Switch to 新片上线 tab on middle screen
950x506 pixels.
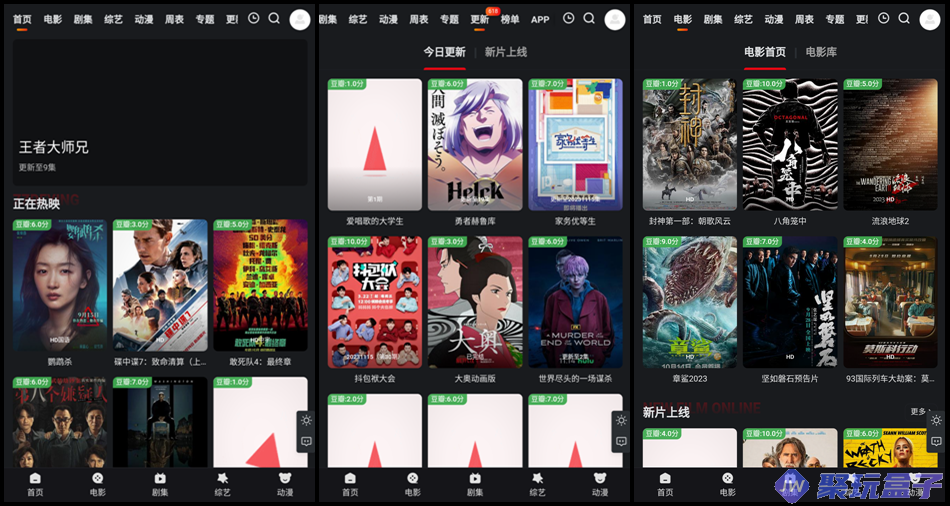[x=506, y=52]
